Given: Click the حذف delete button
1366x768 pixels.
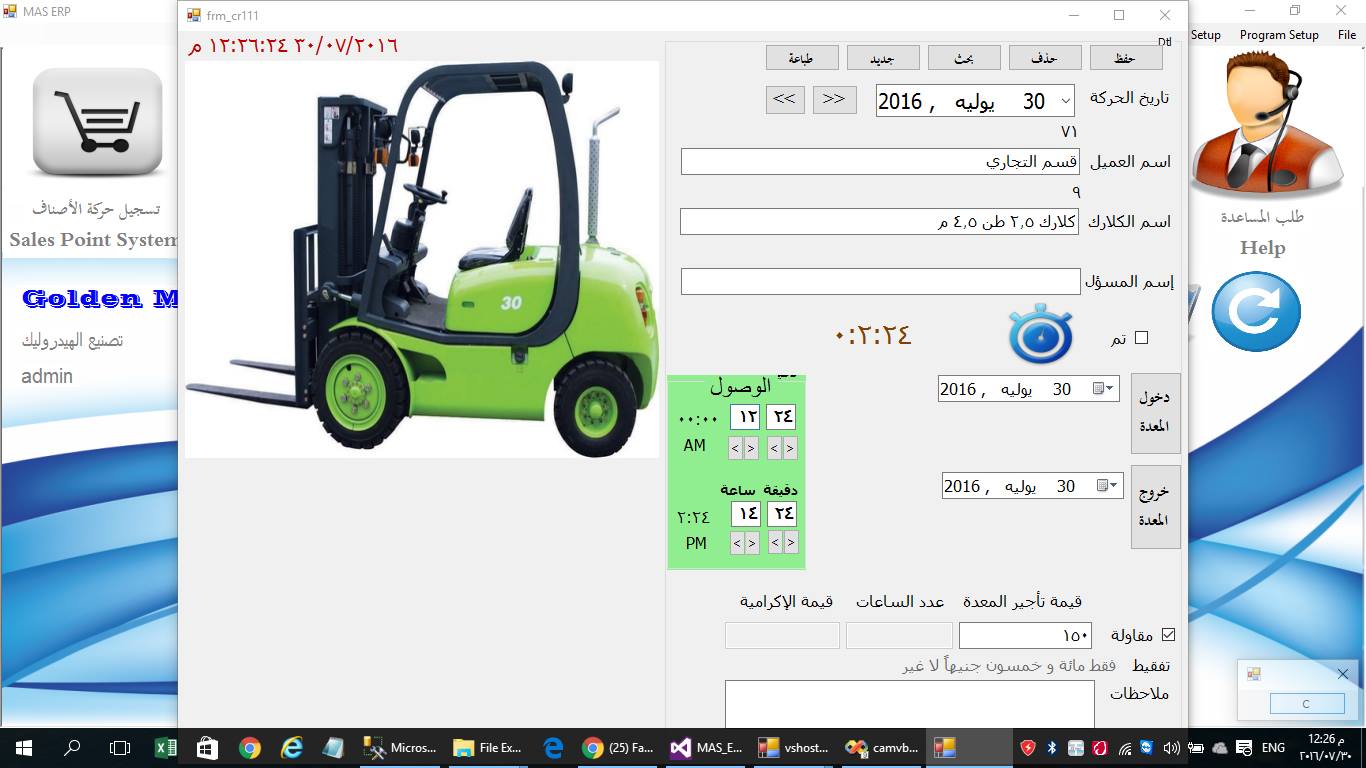Looking at the screenshot, I should point(1045,58).
